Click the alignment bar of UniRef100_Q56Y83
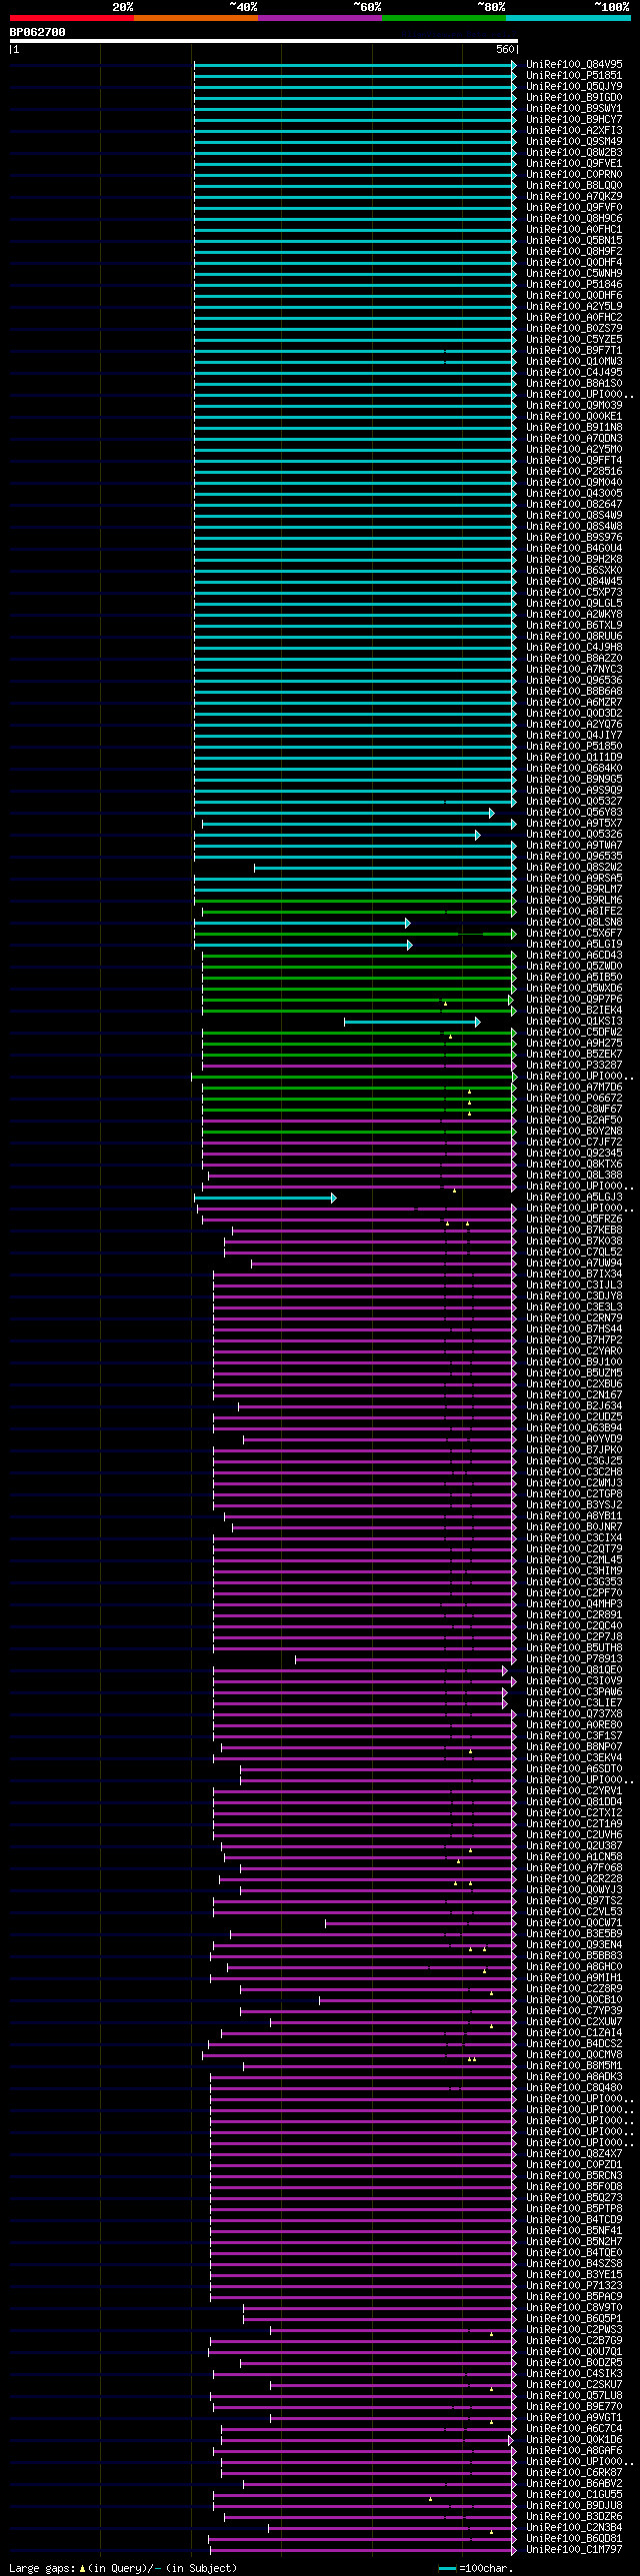640x2576 pixels. click(344, 813)
